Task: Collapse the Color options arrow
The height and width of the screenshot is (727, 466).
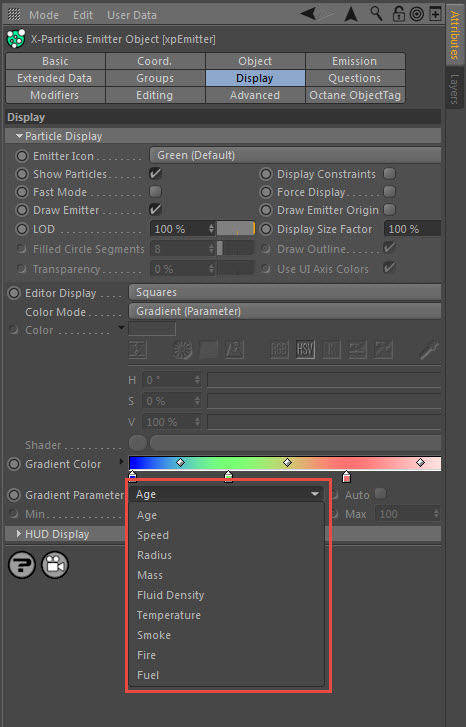Action: point(121,328)
